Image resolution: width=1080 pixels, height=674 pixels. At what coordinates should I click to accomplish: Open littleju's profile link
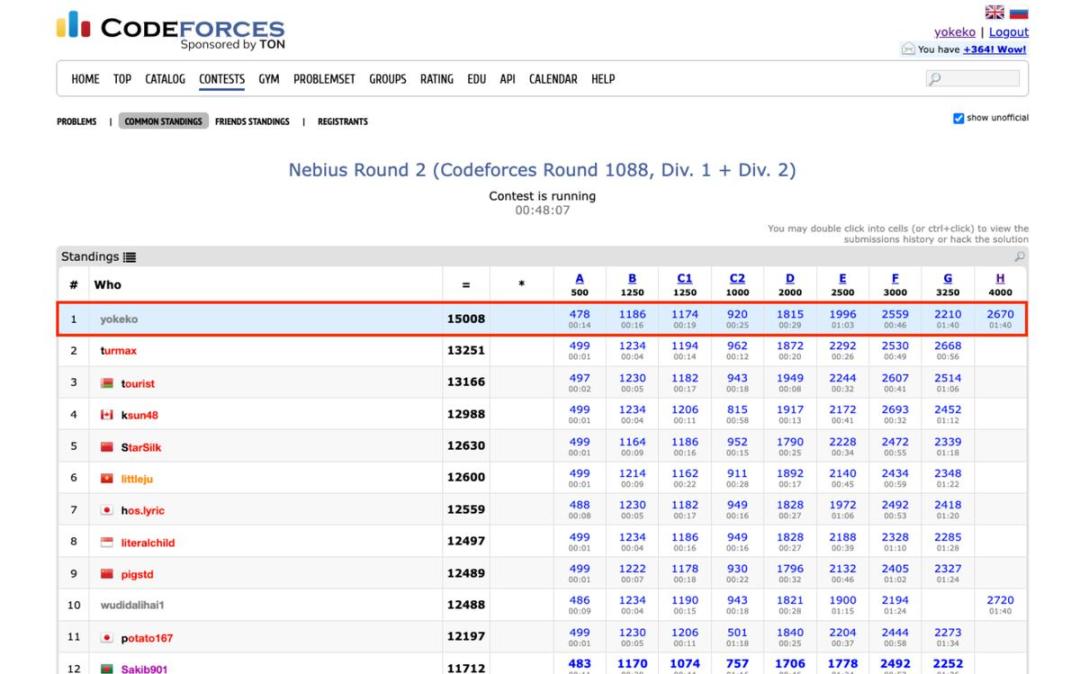tap(137, 479)
